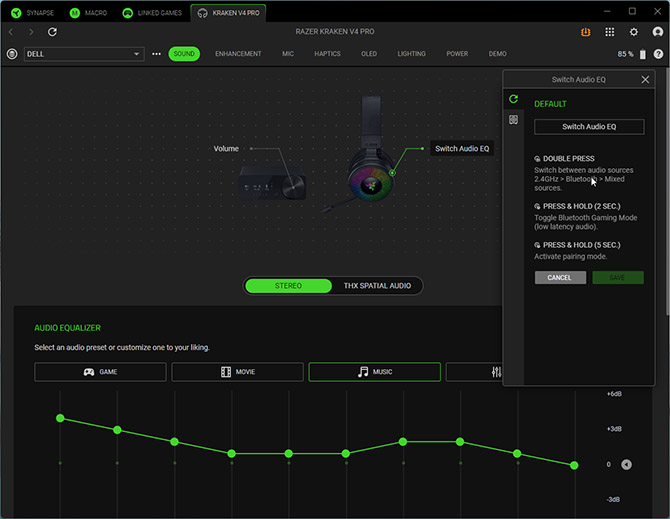Click the Switch Audio EQ headset label
The width and height of the screenshot is (670, 519).
coord(462,149)
